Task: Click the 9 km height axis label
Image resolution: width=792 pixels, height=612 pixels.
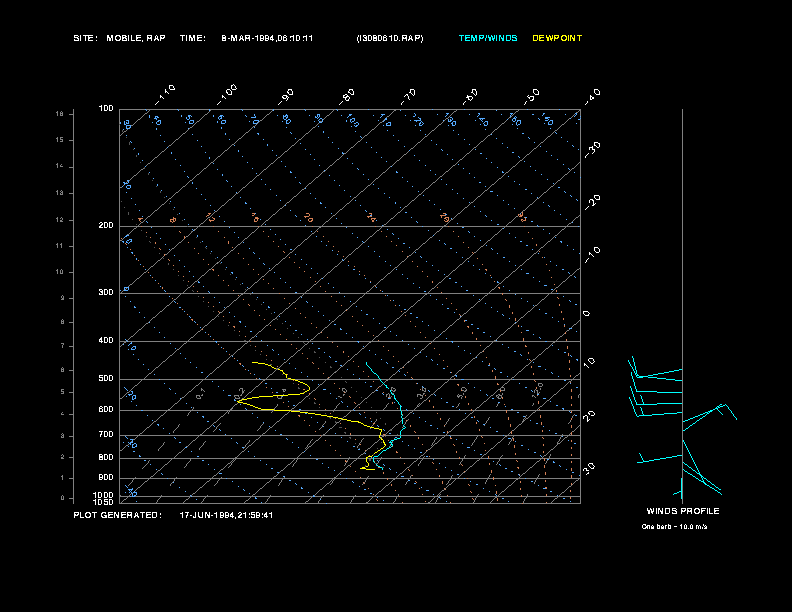Action: [x=63, y=298]
